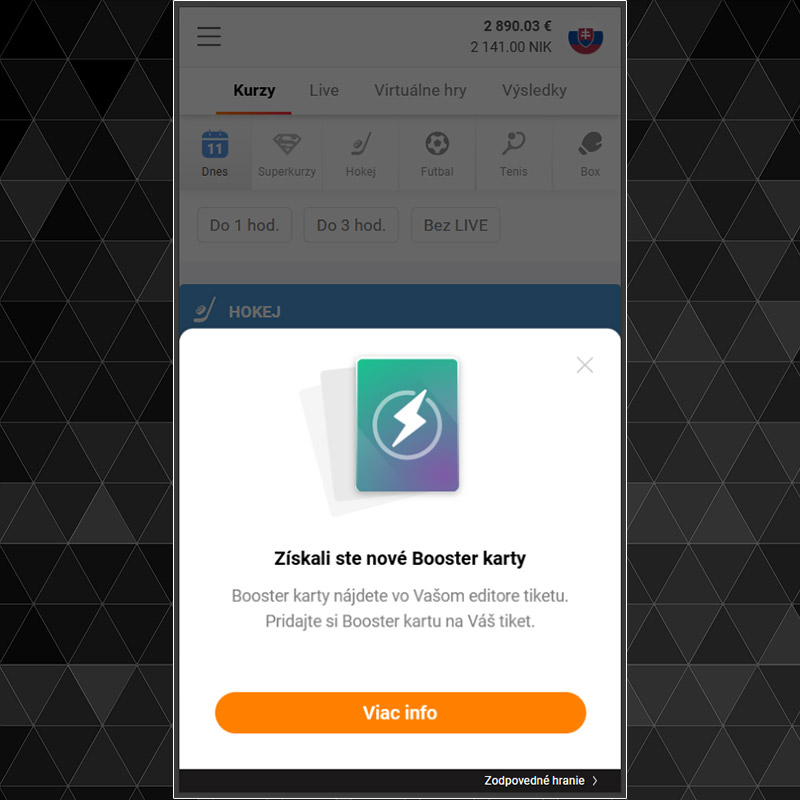Expand the HOKEJ section header
The image size is (800, 800).
tap(400, 310)
